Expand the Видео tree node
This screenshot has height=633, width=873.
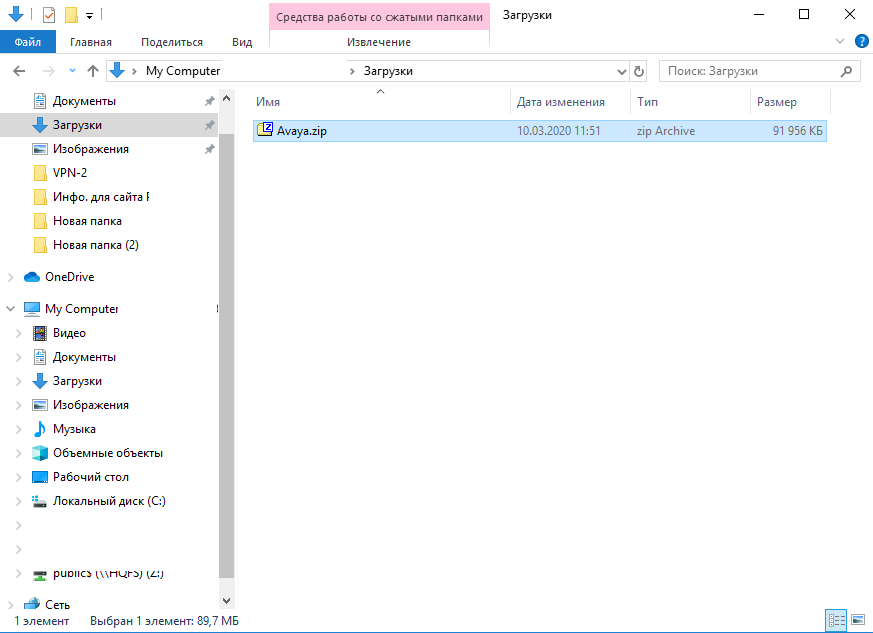pos(18,333)
